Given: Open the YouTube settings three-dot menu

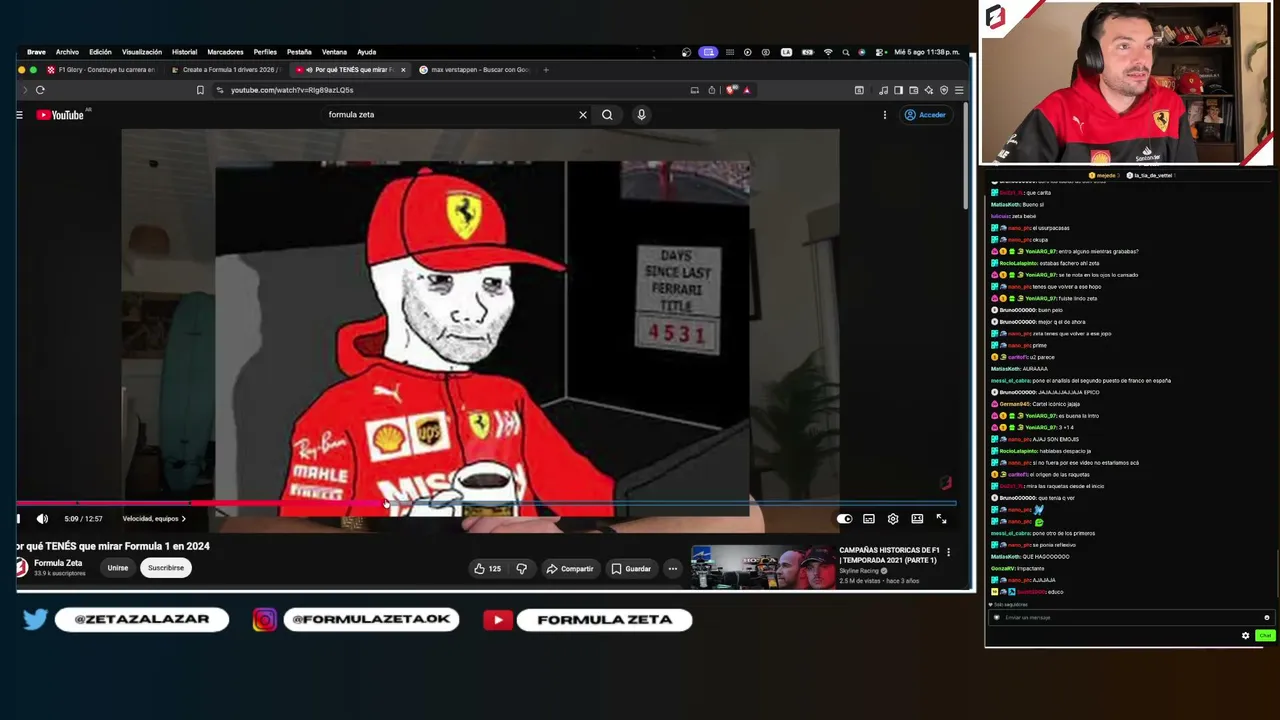Looking at the screenshot, I should [x=885, y=115].
